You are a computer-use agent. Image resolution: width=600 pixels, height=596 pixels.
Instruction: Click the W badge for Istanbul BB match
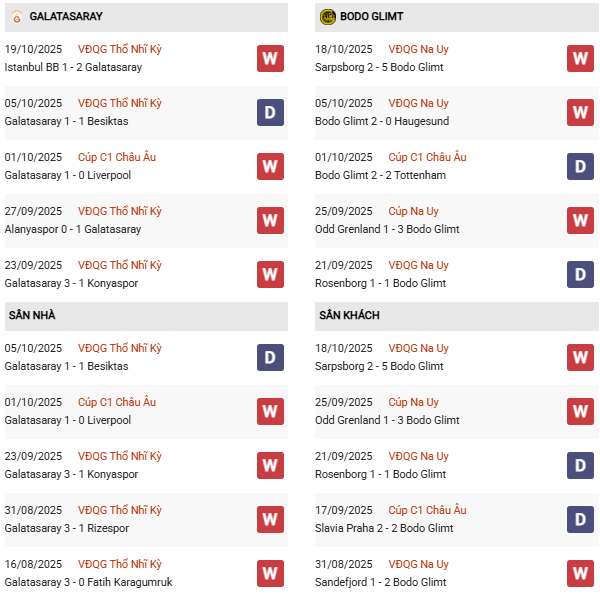coord(269,59)
